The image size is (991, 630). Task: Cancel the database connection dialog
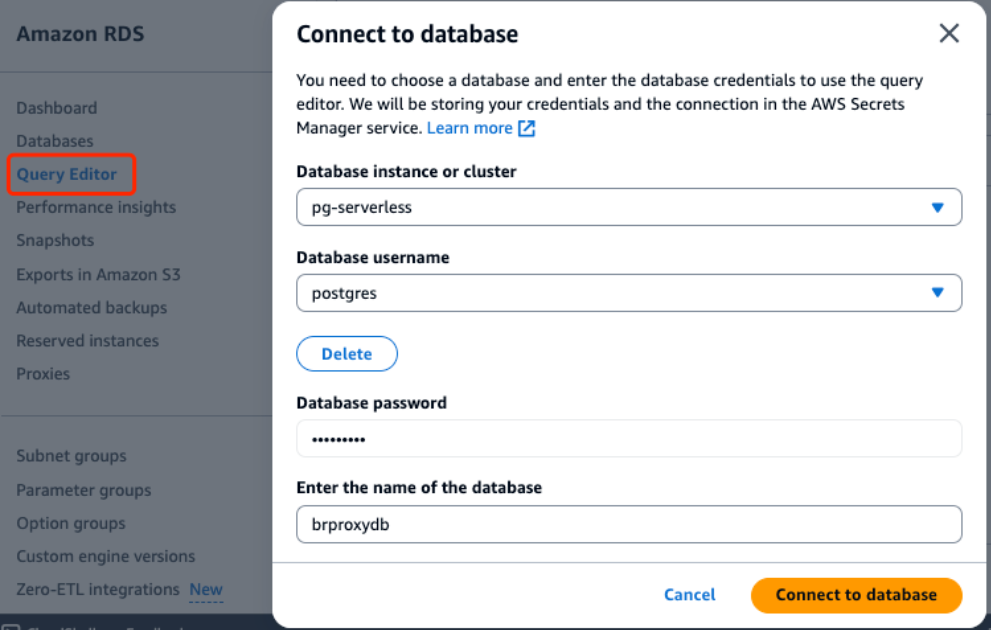click(x=689, y=594)
